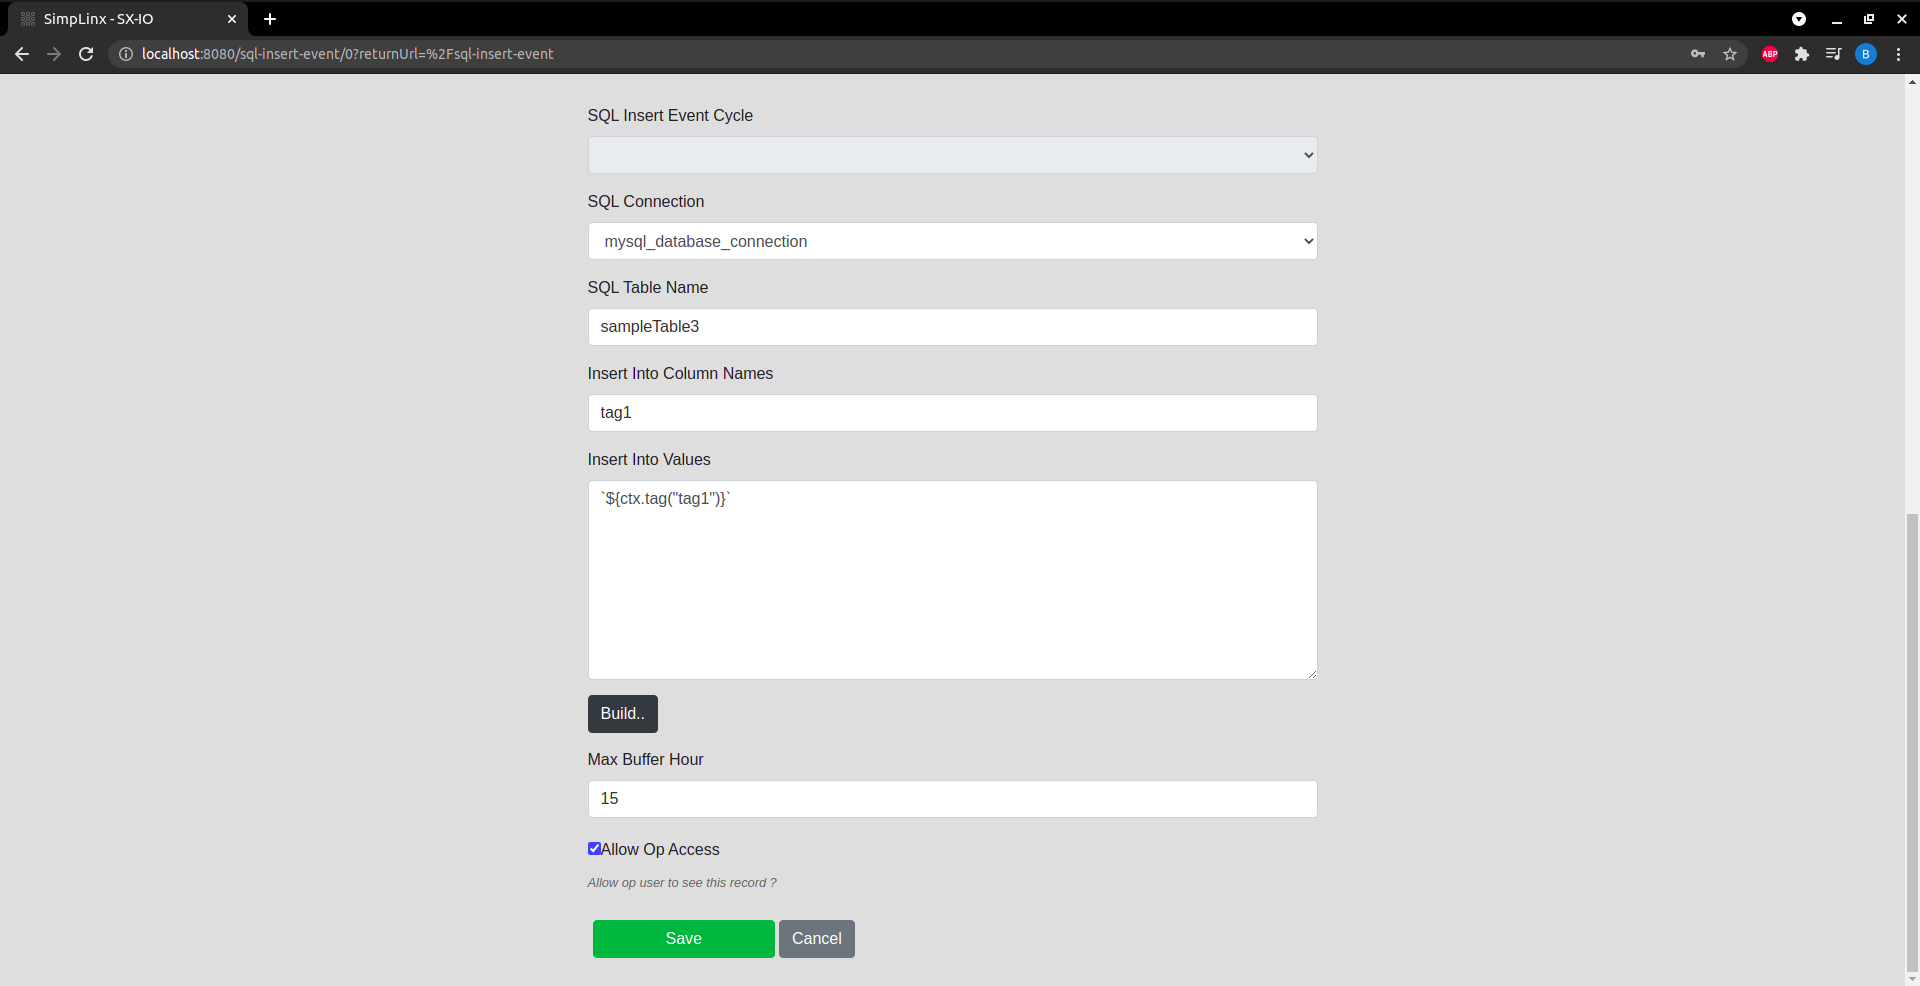The height and width of the screenshot is (986, 1920).
Task: Select the SimpLinx - SX-IO tab
Action: pyautogui.click(x=128, y=19)
